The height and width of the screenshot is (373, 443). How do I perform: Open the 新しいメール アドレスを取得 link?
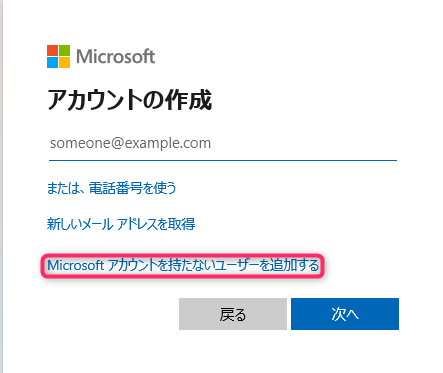pyautogui.click(x=121, y=224)
